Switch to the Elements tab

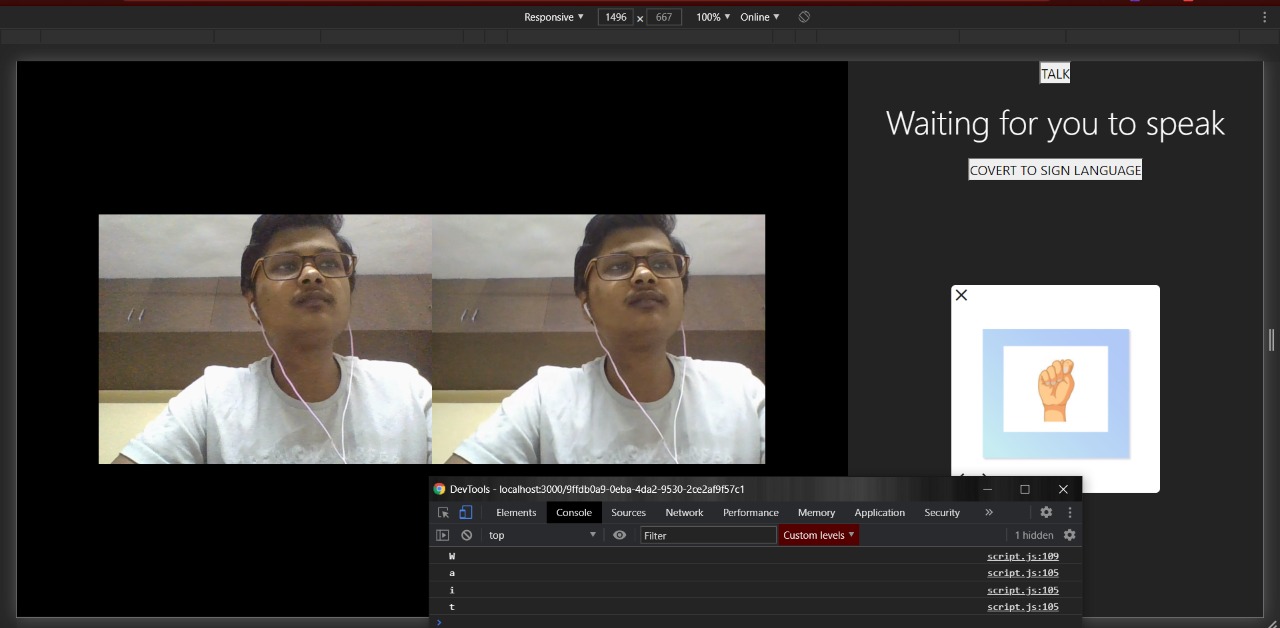[516, 512]
